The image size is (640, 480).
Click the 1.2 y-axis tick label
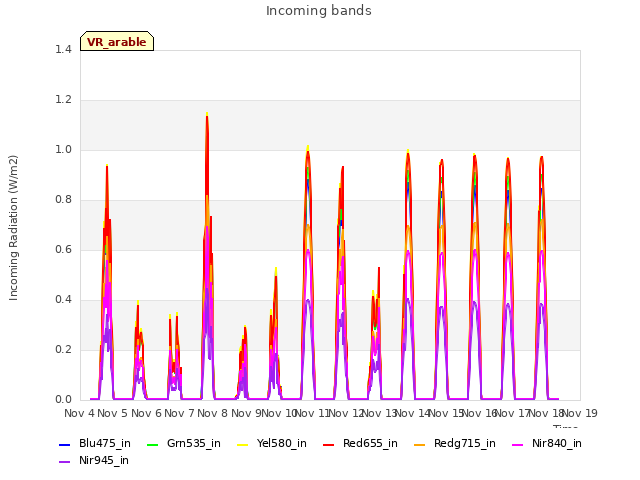[x=63, y=100]
